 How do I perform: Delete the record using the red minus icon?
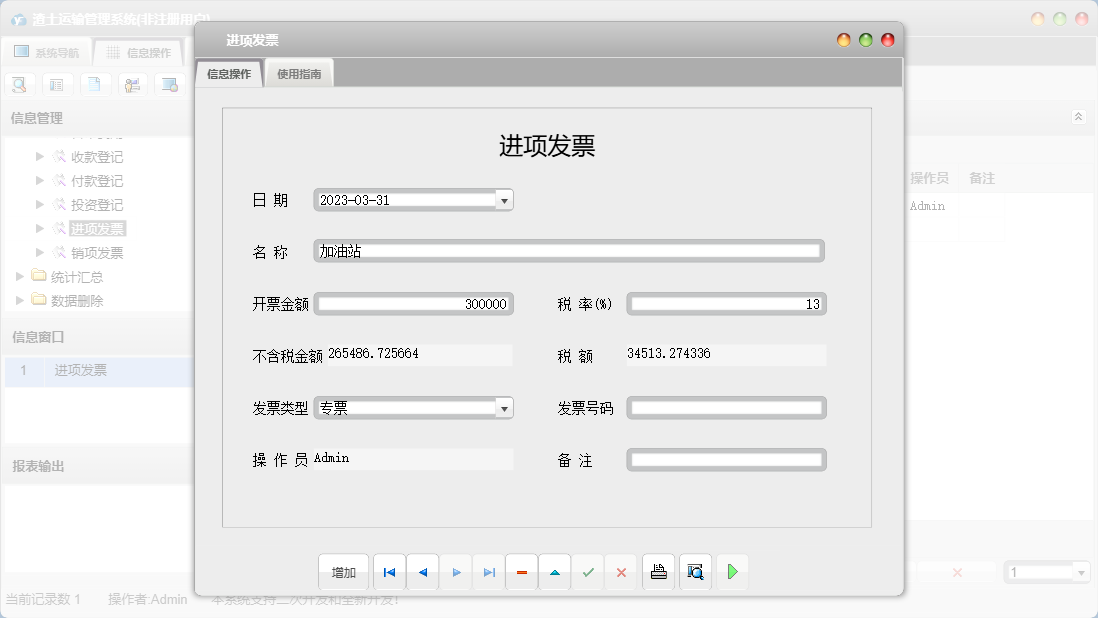(521, 571)
